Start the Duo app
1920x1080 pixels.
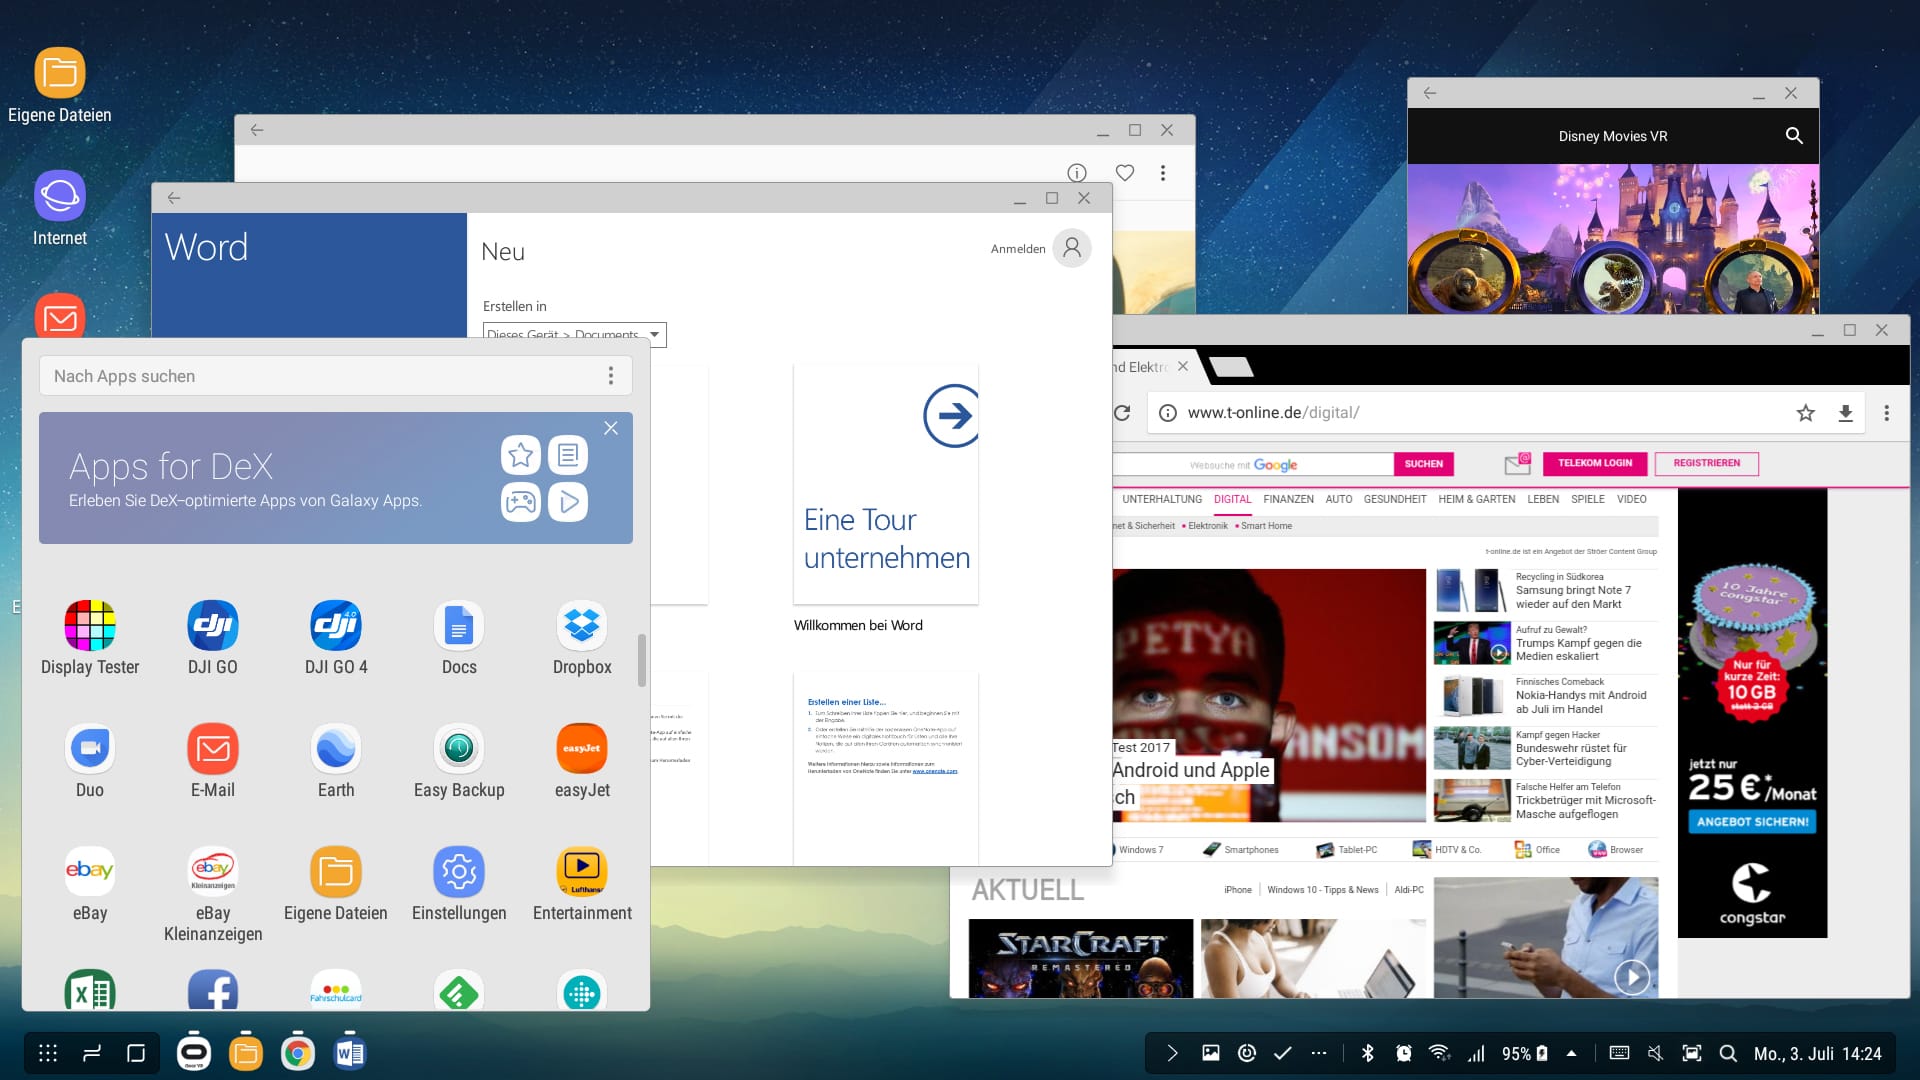click(x=90, y=749)
